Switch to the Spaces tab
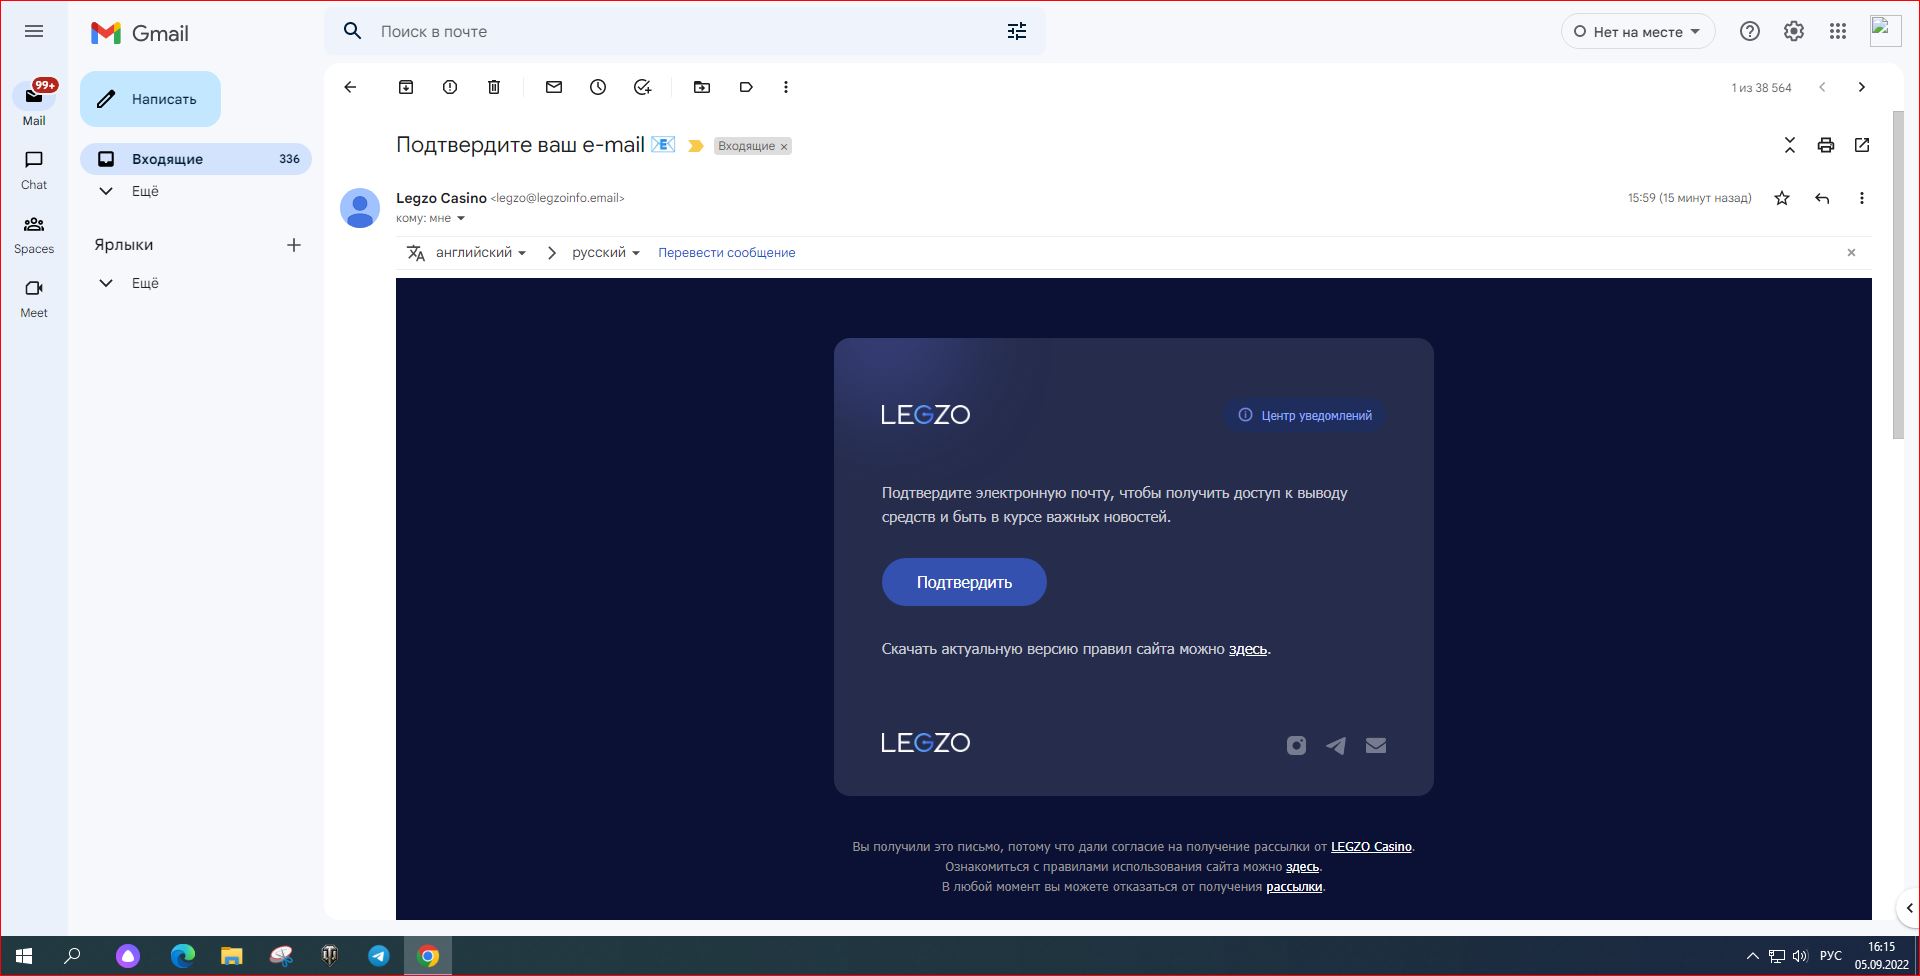1920x976 pixels. pos(34,235)
